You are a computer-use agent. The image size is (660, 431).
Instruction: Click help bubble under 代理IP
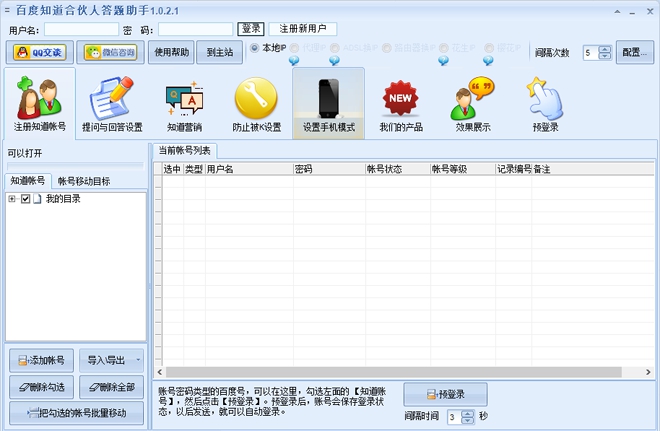pos(294,61)
